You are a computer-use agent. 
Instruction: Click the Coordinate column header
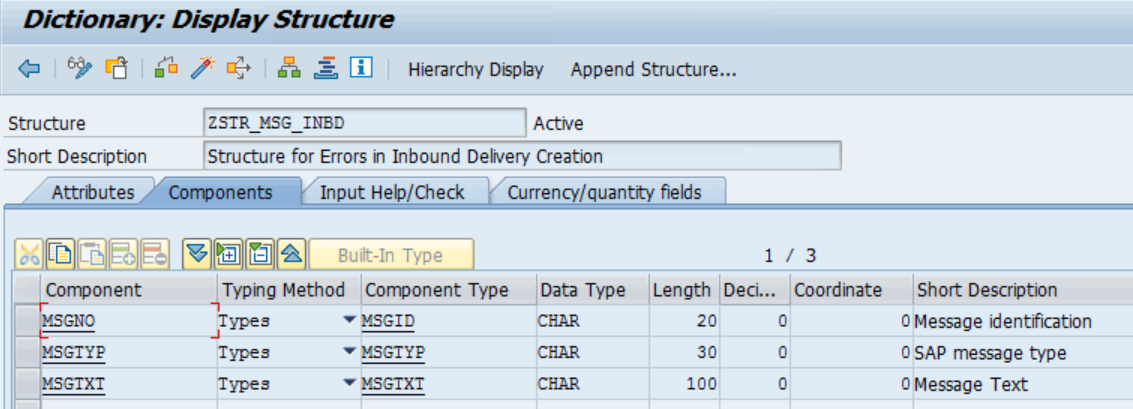tap(851, 290)
